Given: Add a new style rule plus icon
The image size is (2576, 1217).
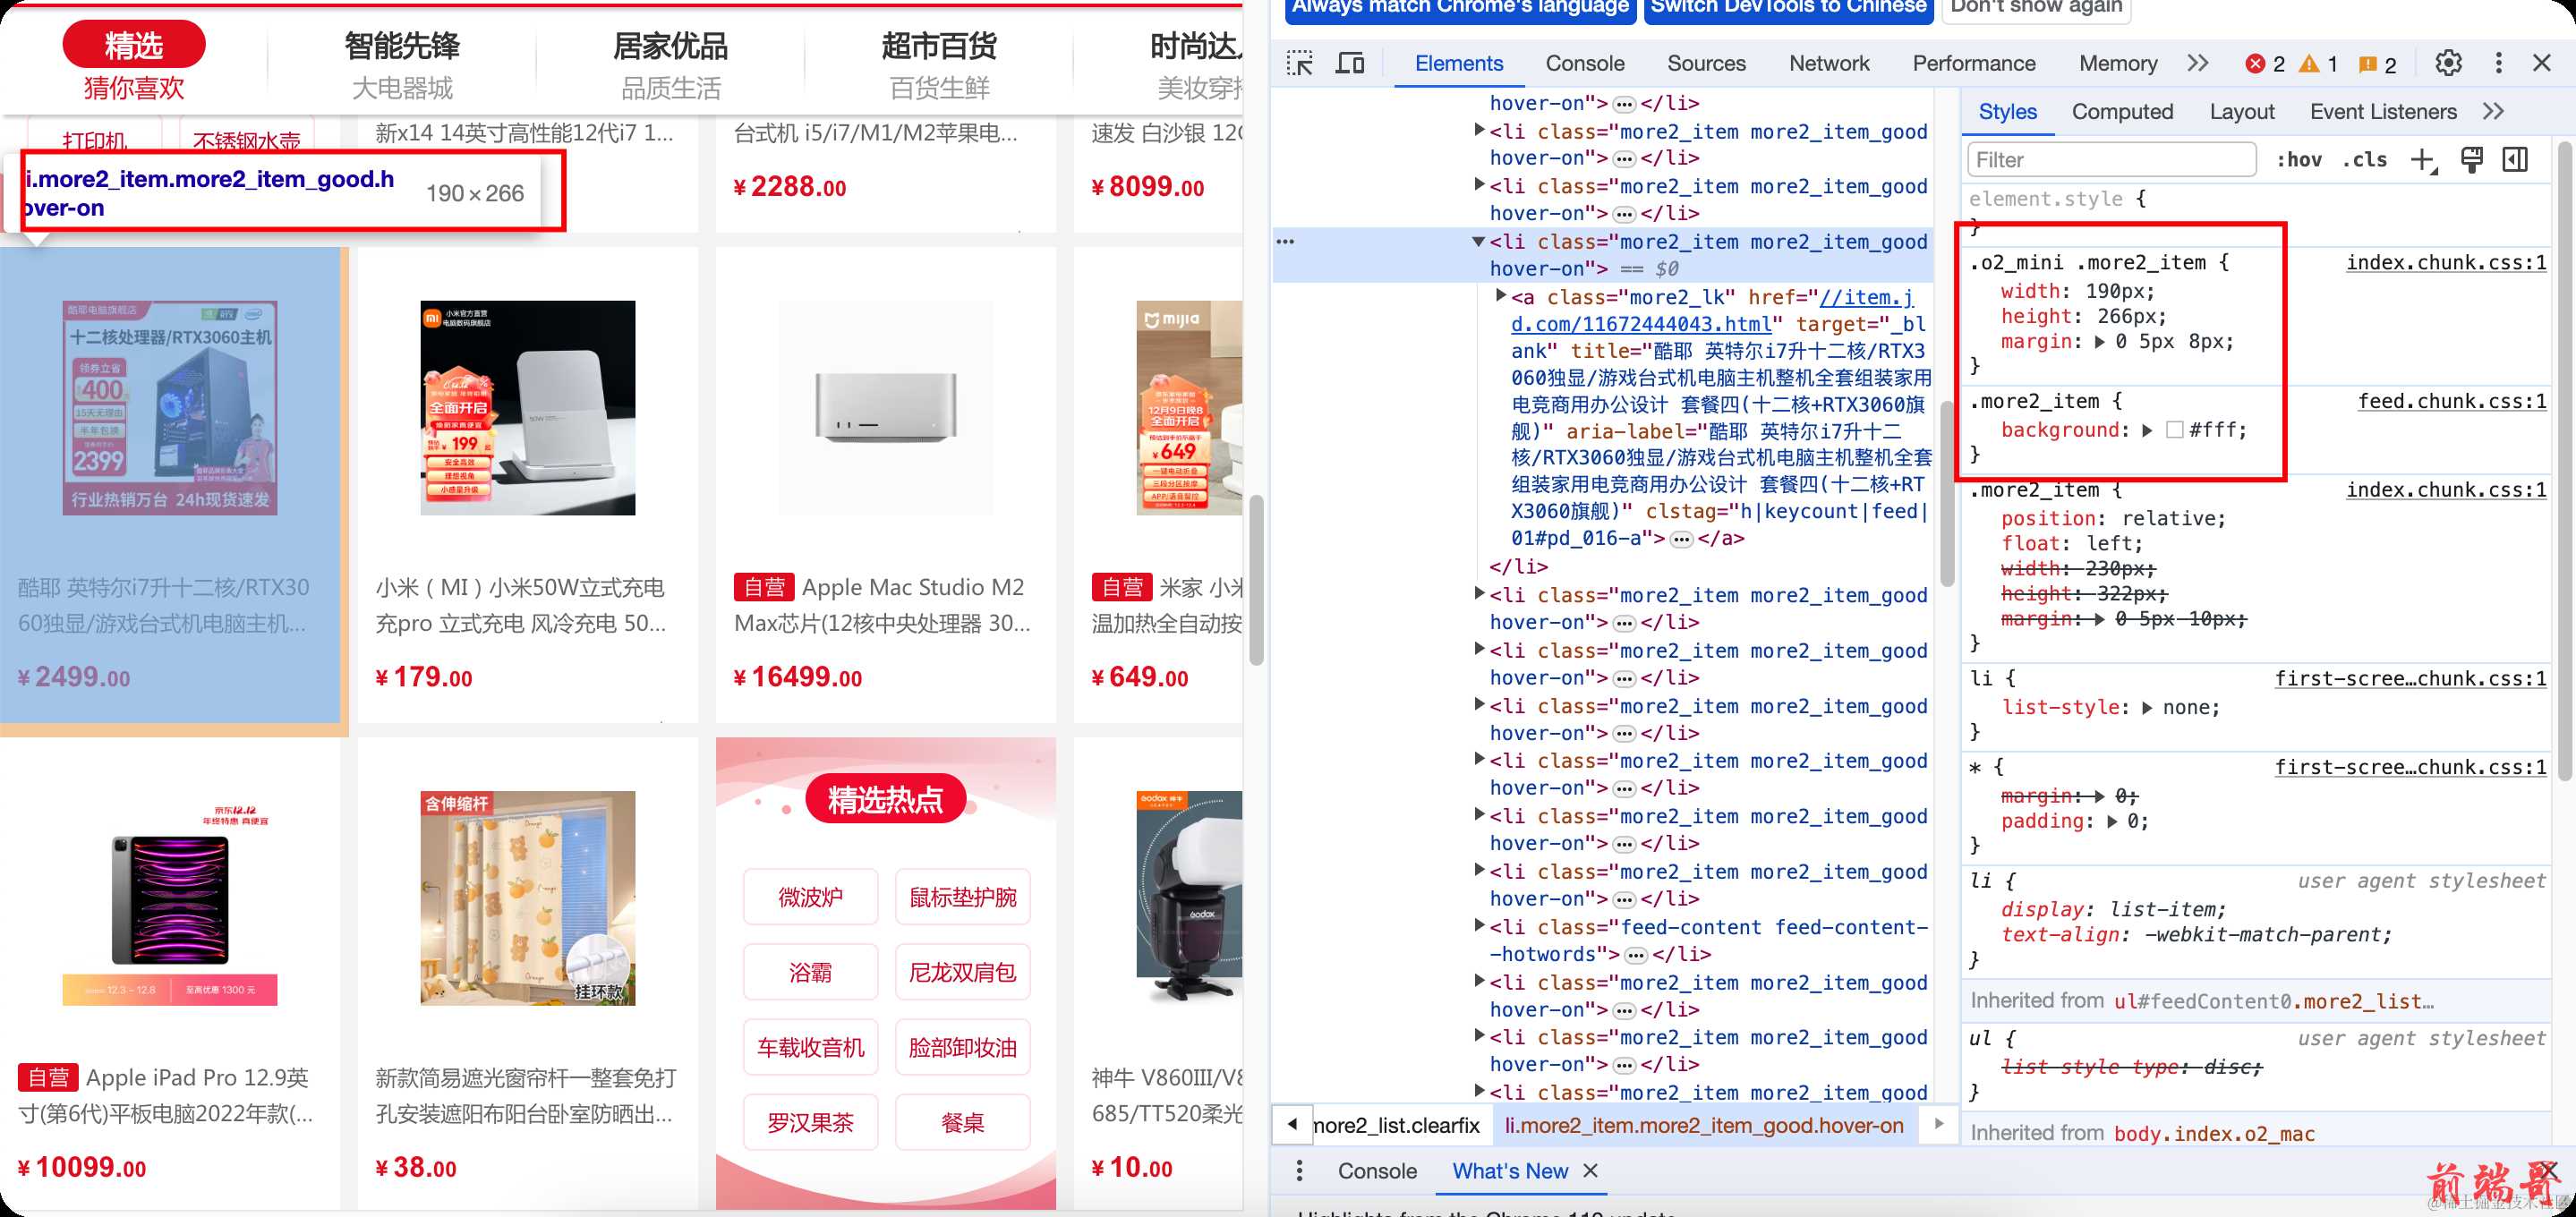Looking at the screenshot, I should (x=2423, y=160).
